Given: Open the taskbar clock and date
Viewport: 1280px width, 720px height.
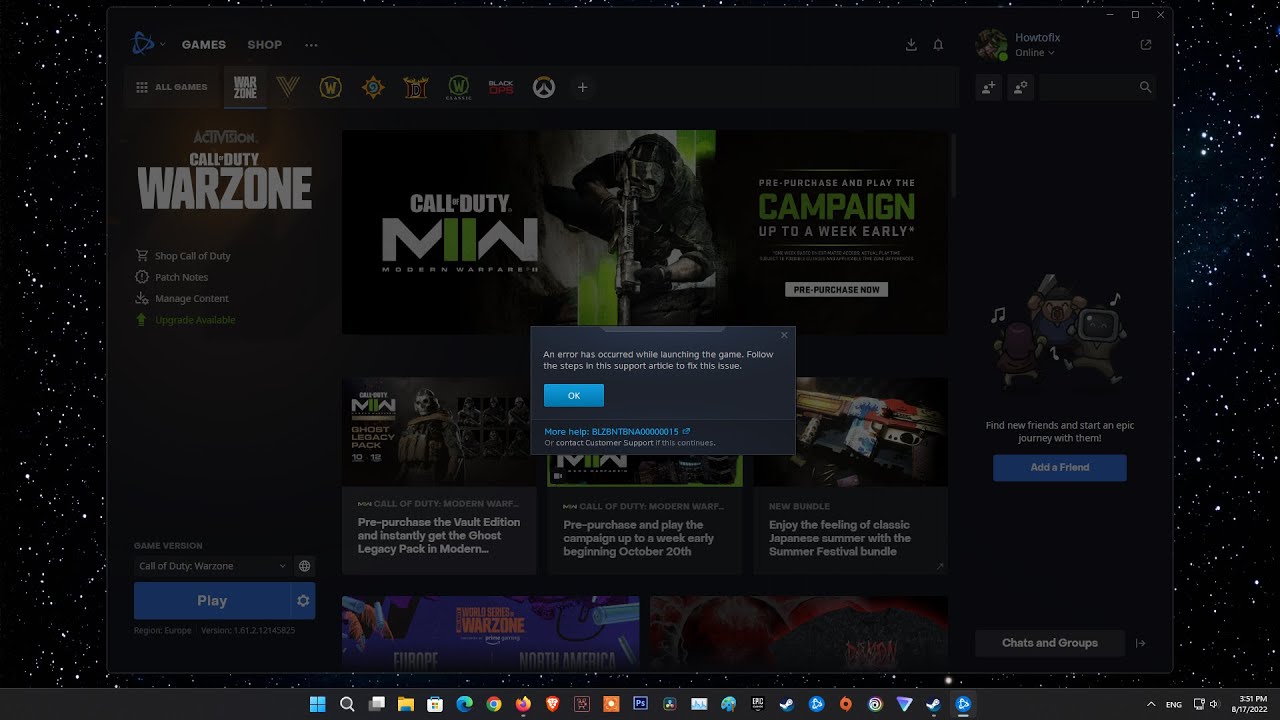Looking at the screenshot, I should [x=1251, y=704].
